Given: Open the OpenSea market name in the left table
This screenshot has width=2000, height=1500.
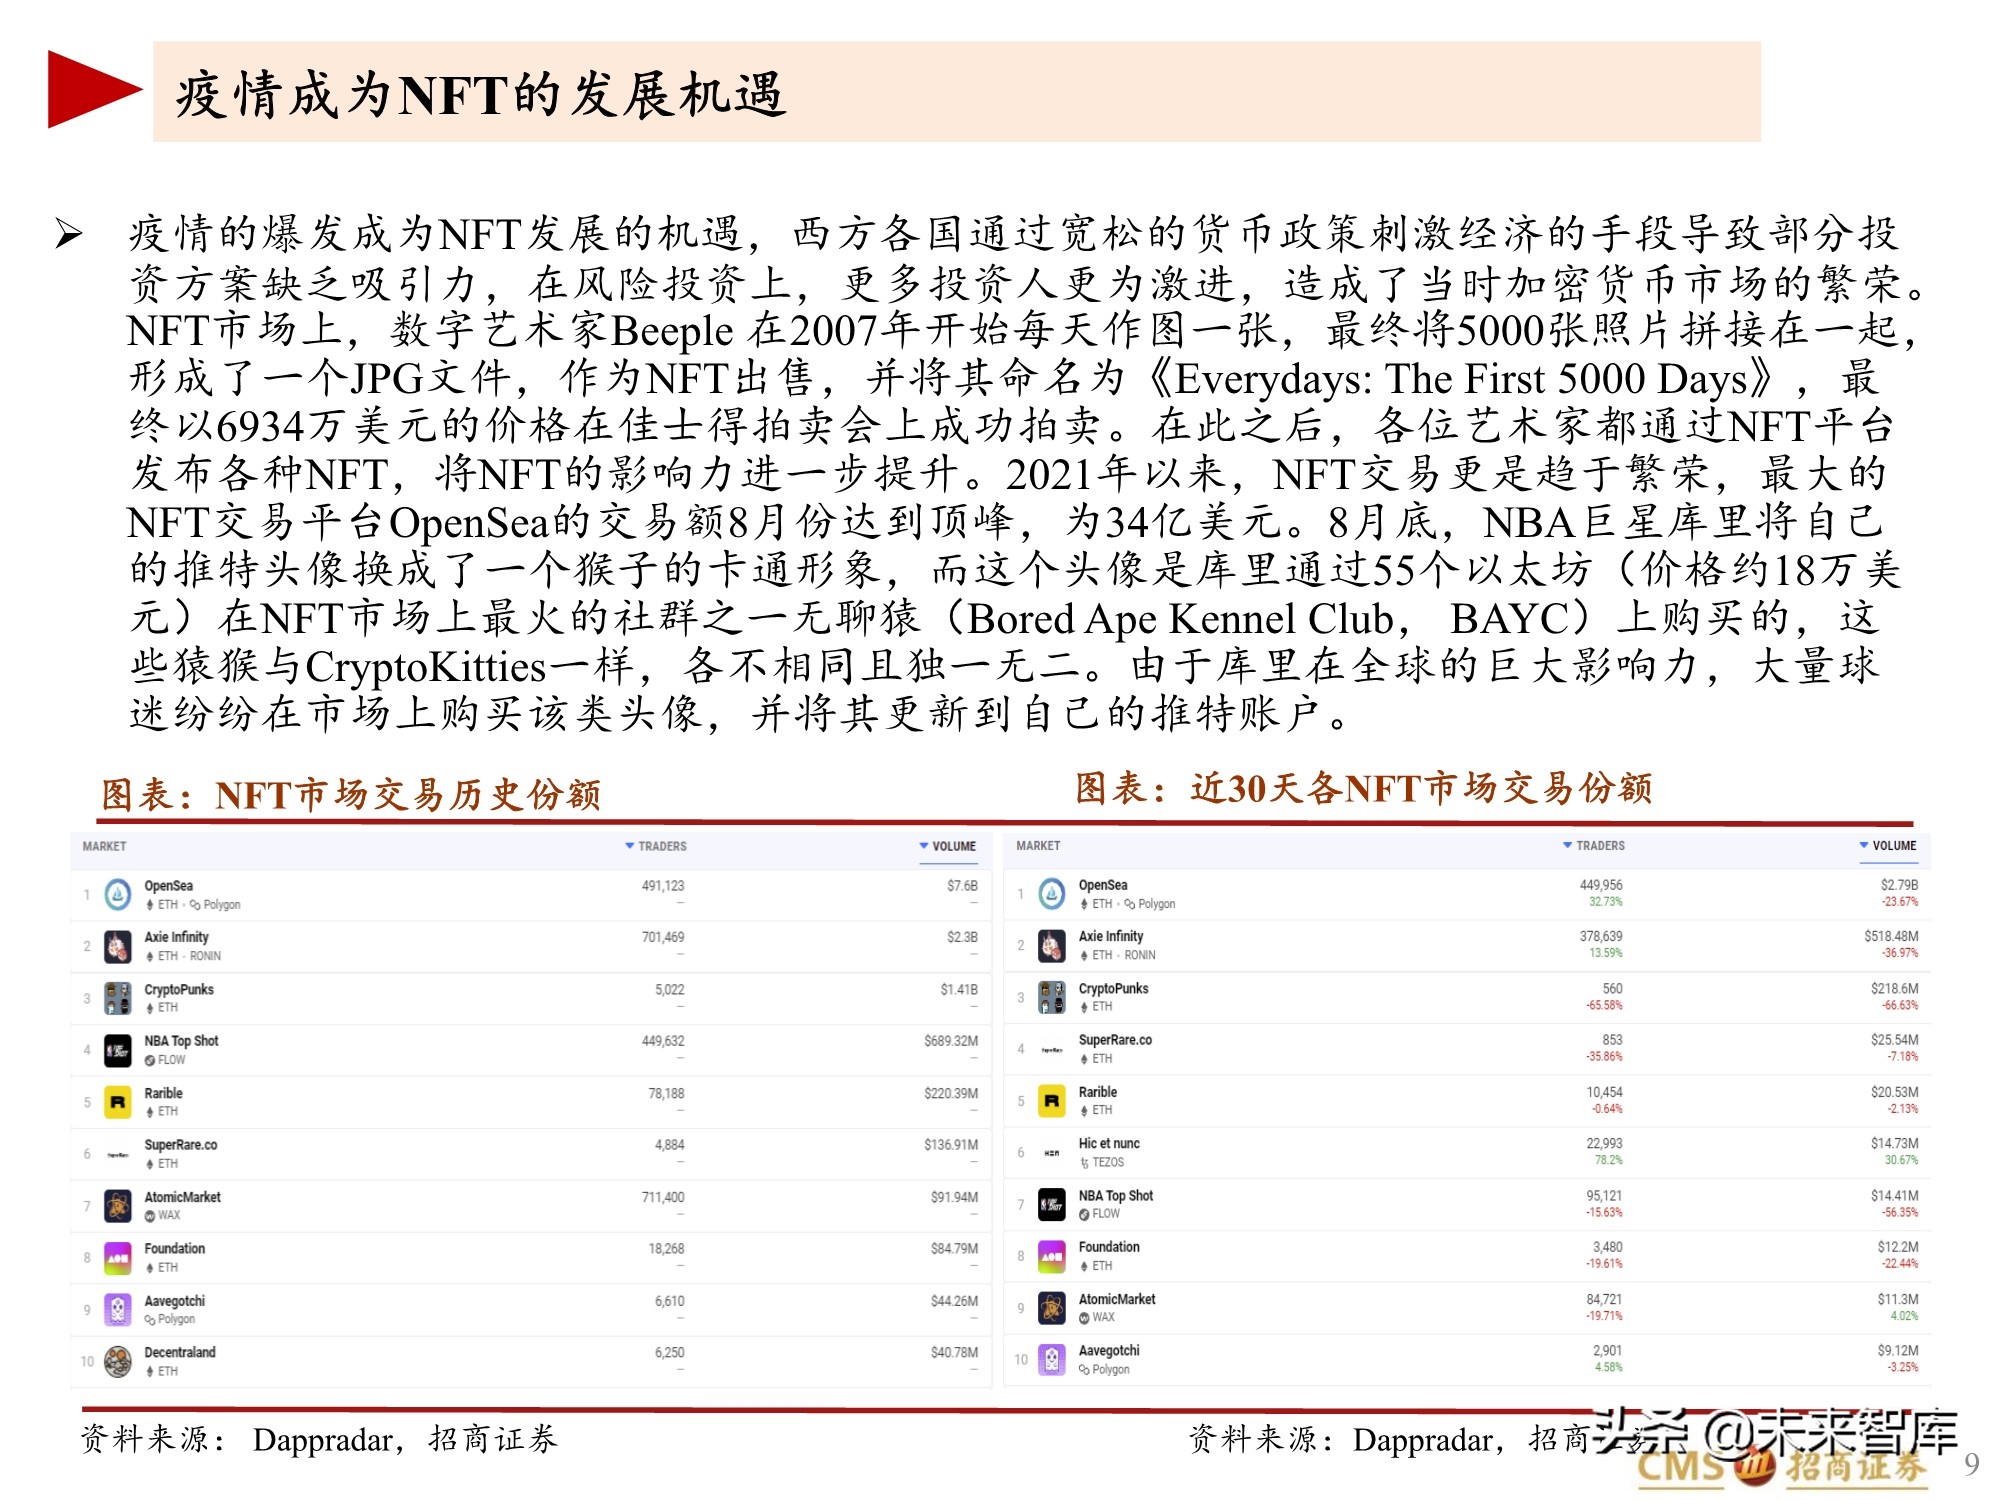Looking at the screenshot, I should click(x=168, y=885).
